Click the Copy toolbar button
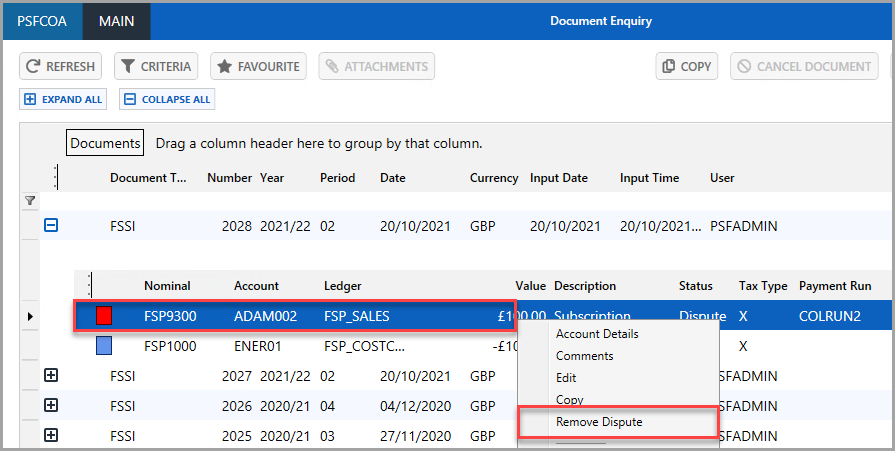The image size is (895, 451). point(686,66)
